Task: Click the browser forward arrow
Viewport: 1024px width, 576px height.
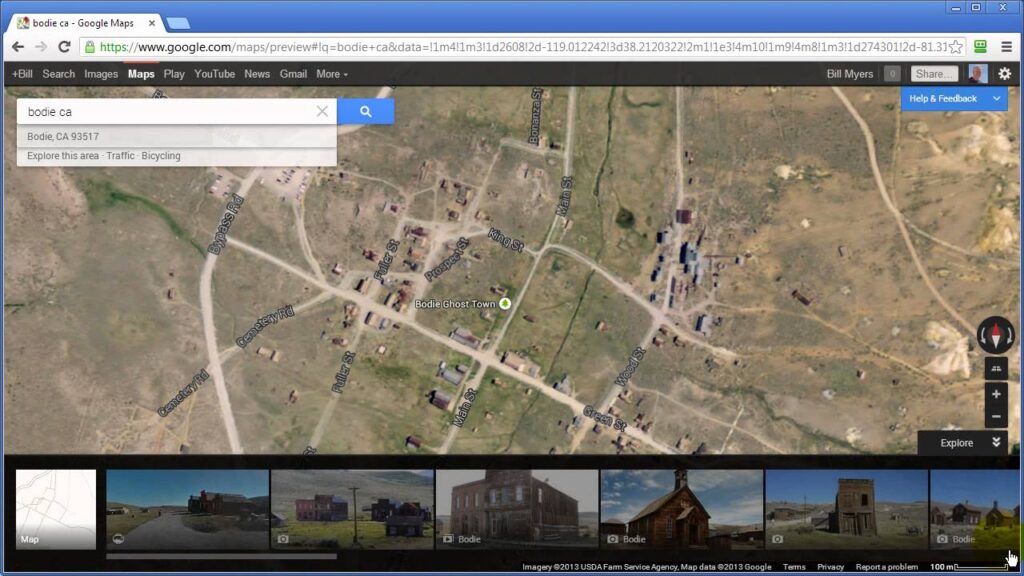Action: 40,47
